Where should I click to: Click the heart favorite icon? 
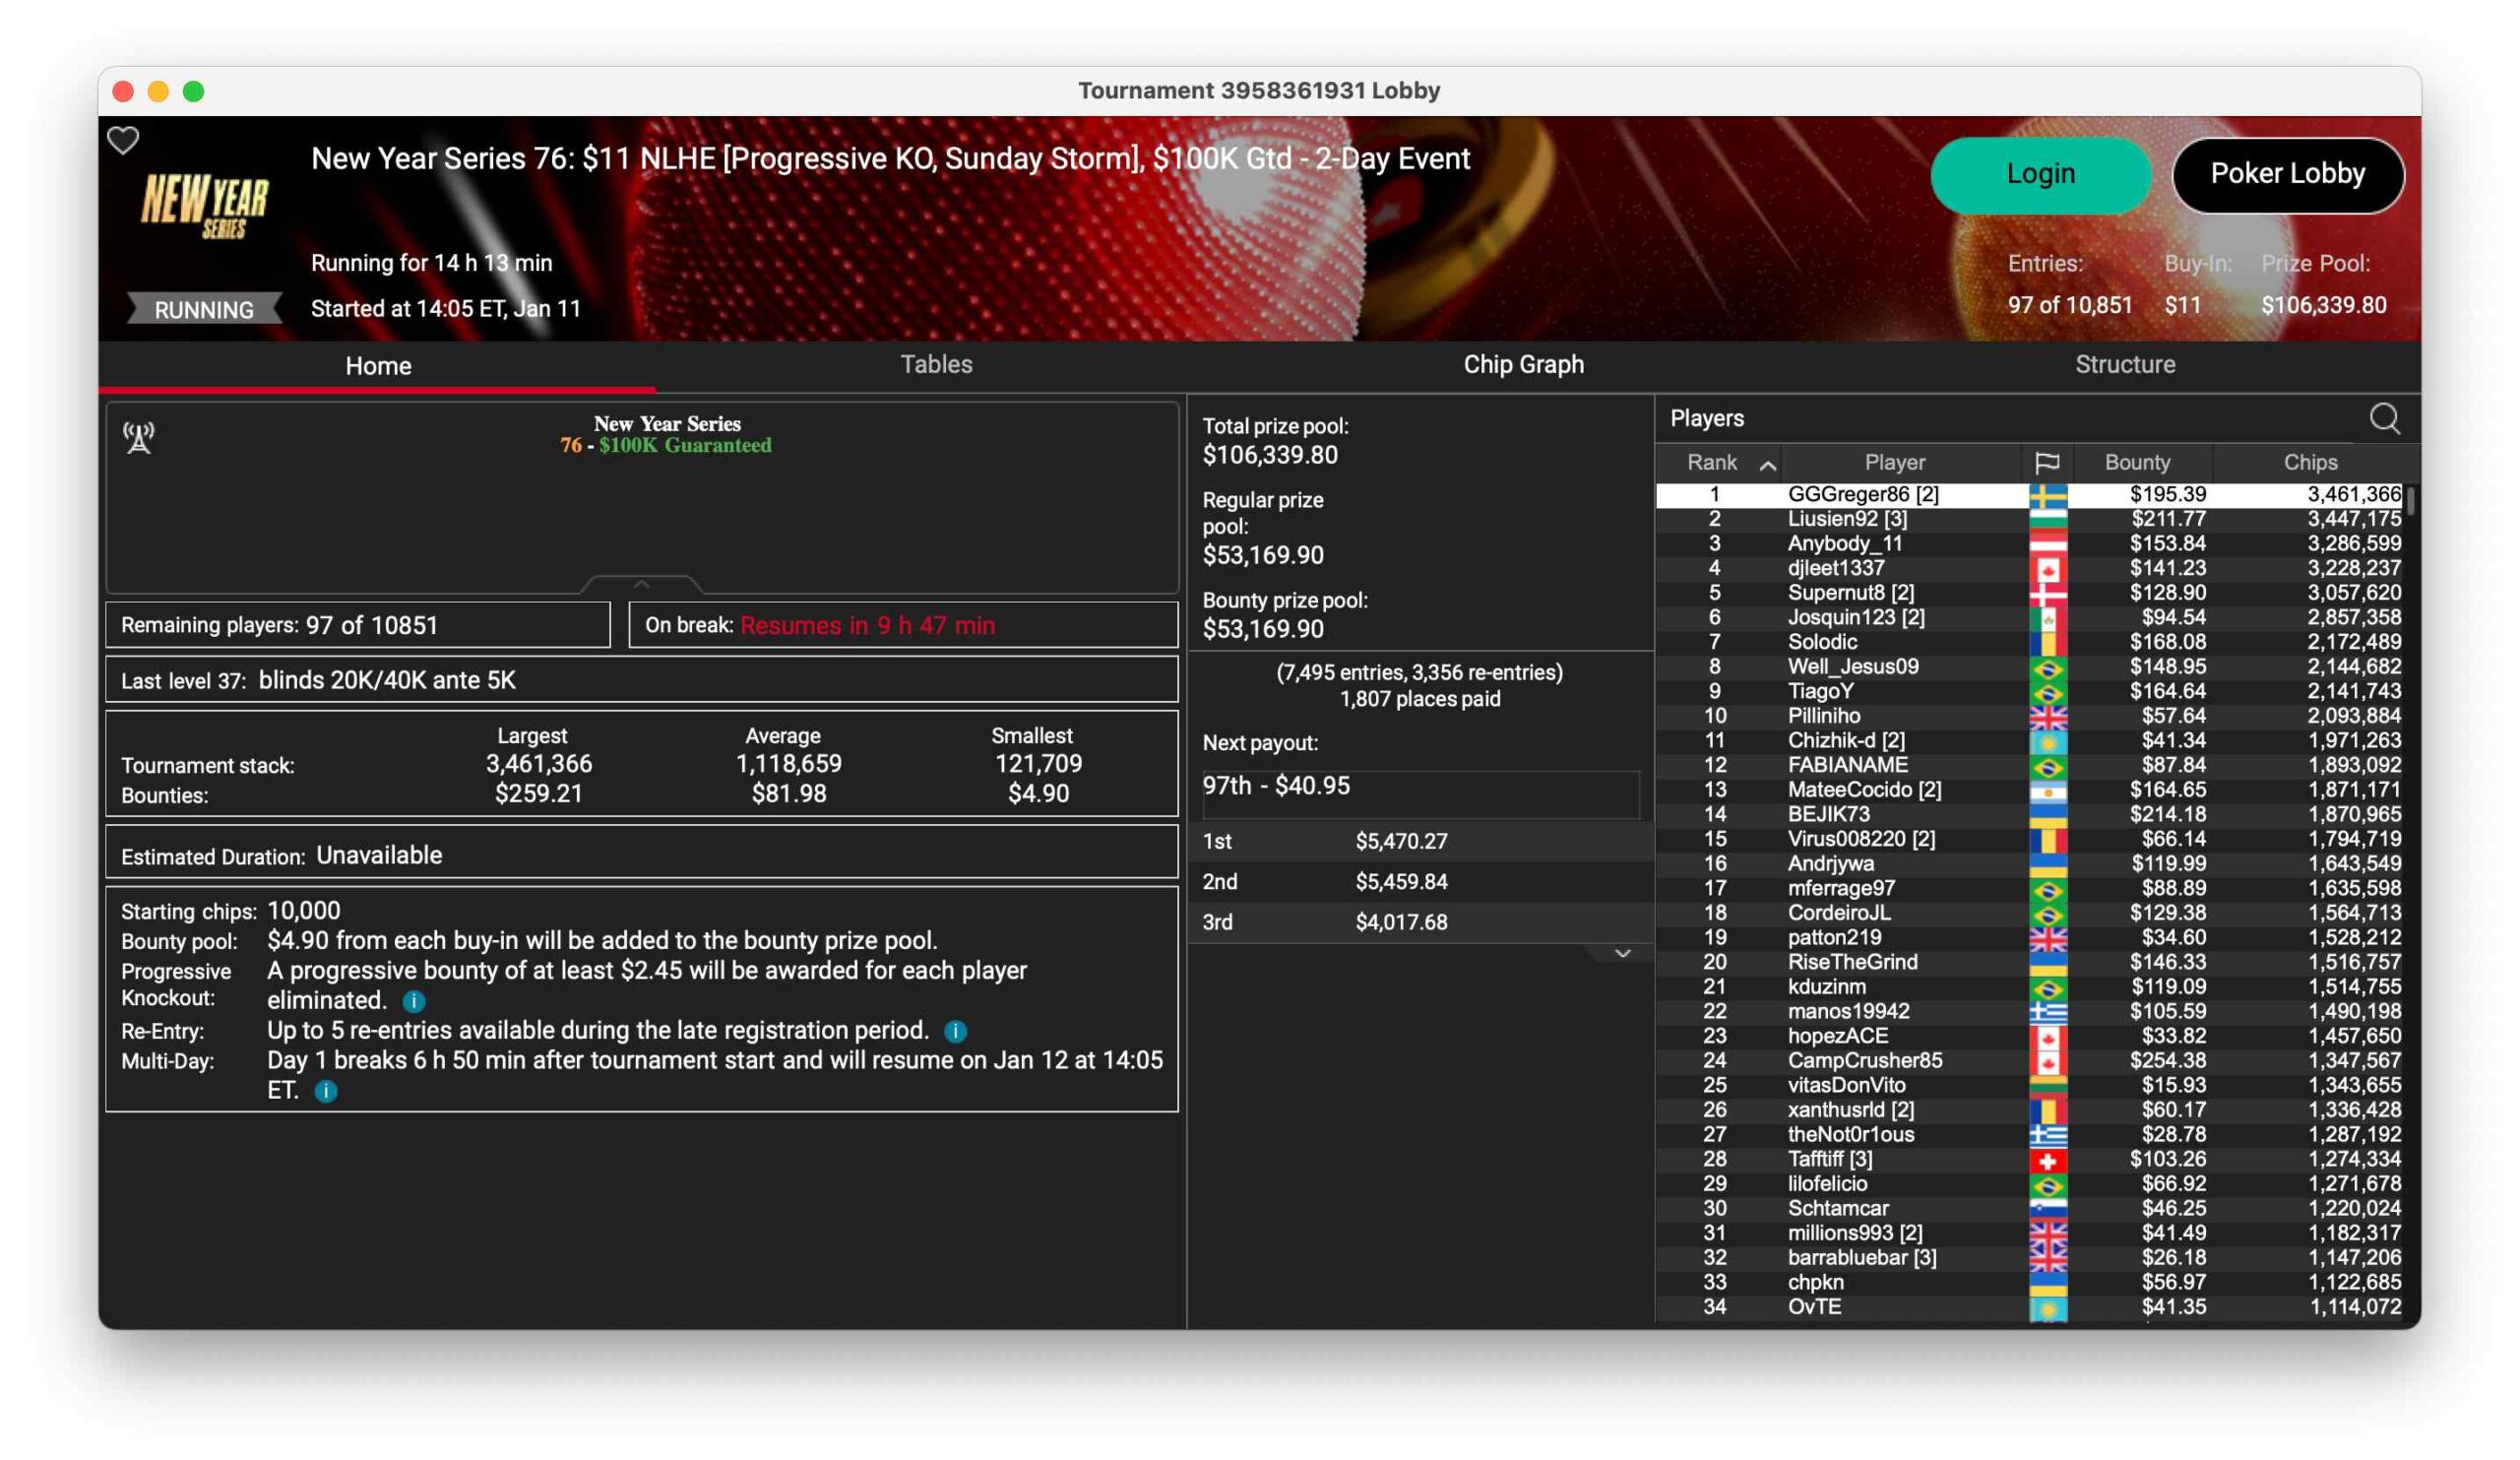pyautogui.click(x=123, y=141)
